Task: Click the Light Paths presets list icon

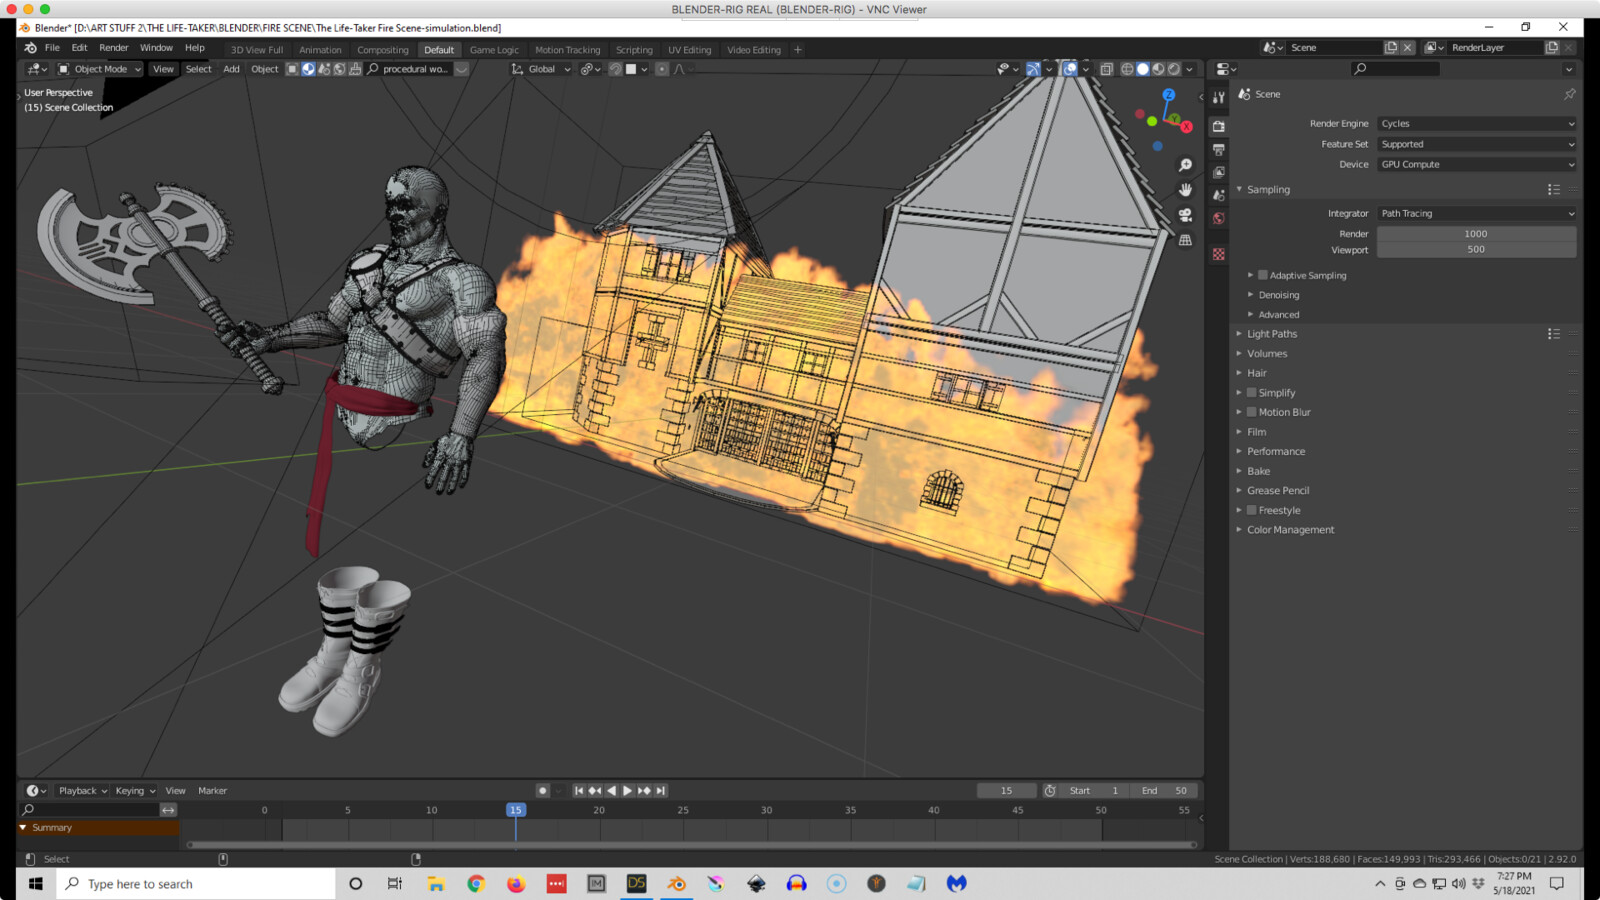Action: pos(1553,334)
